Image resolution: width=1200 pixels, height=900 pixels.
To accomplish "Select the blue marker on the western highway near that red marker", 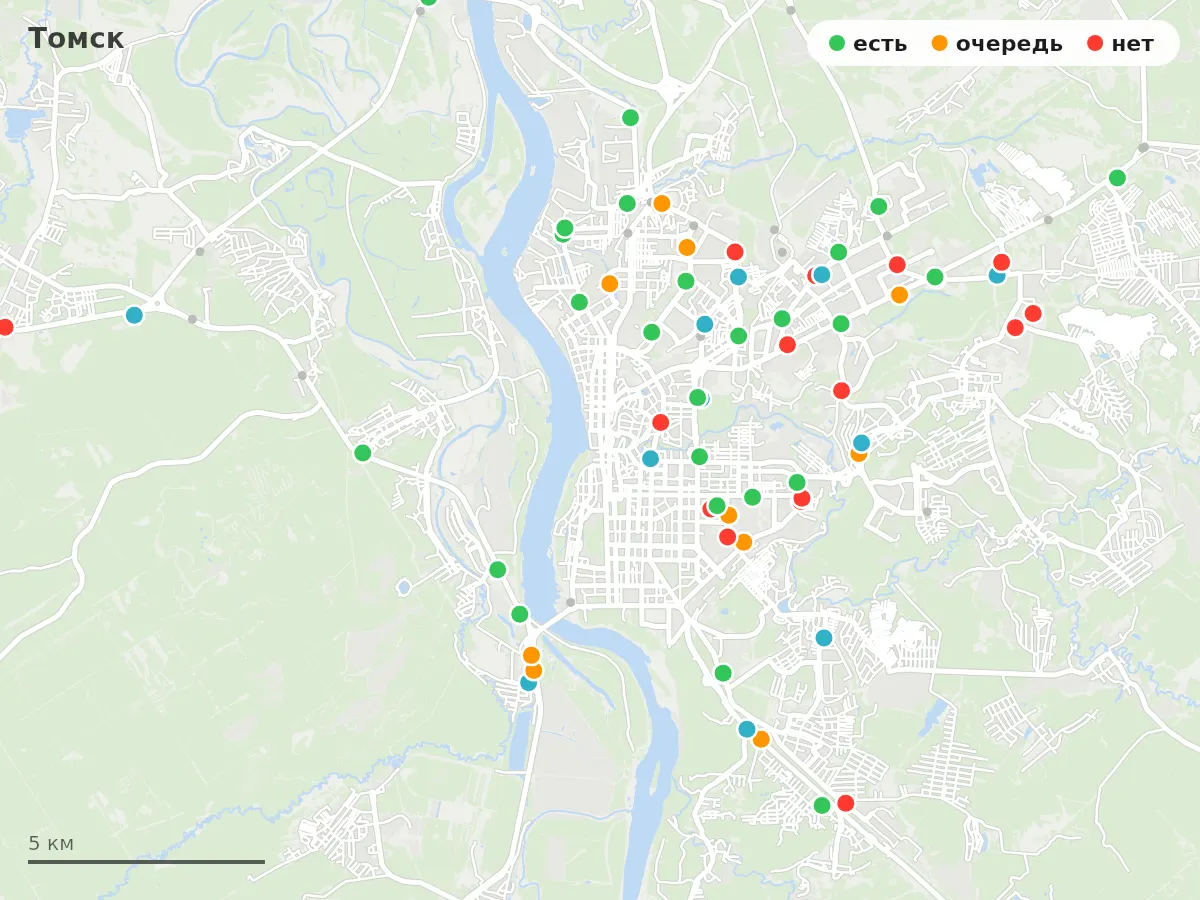I will click(134, 315).
